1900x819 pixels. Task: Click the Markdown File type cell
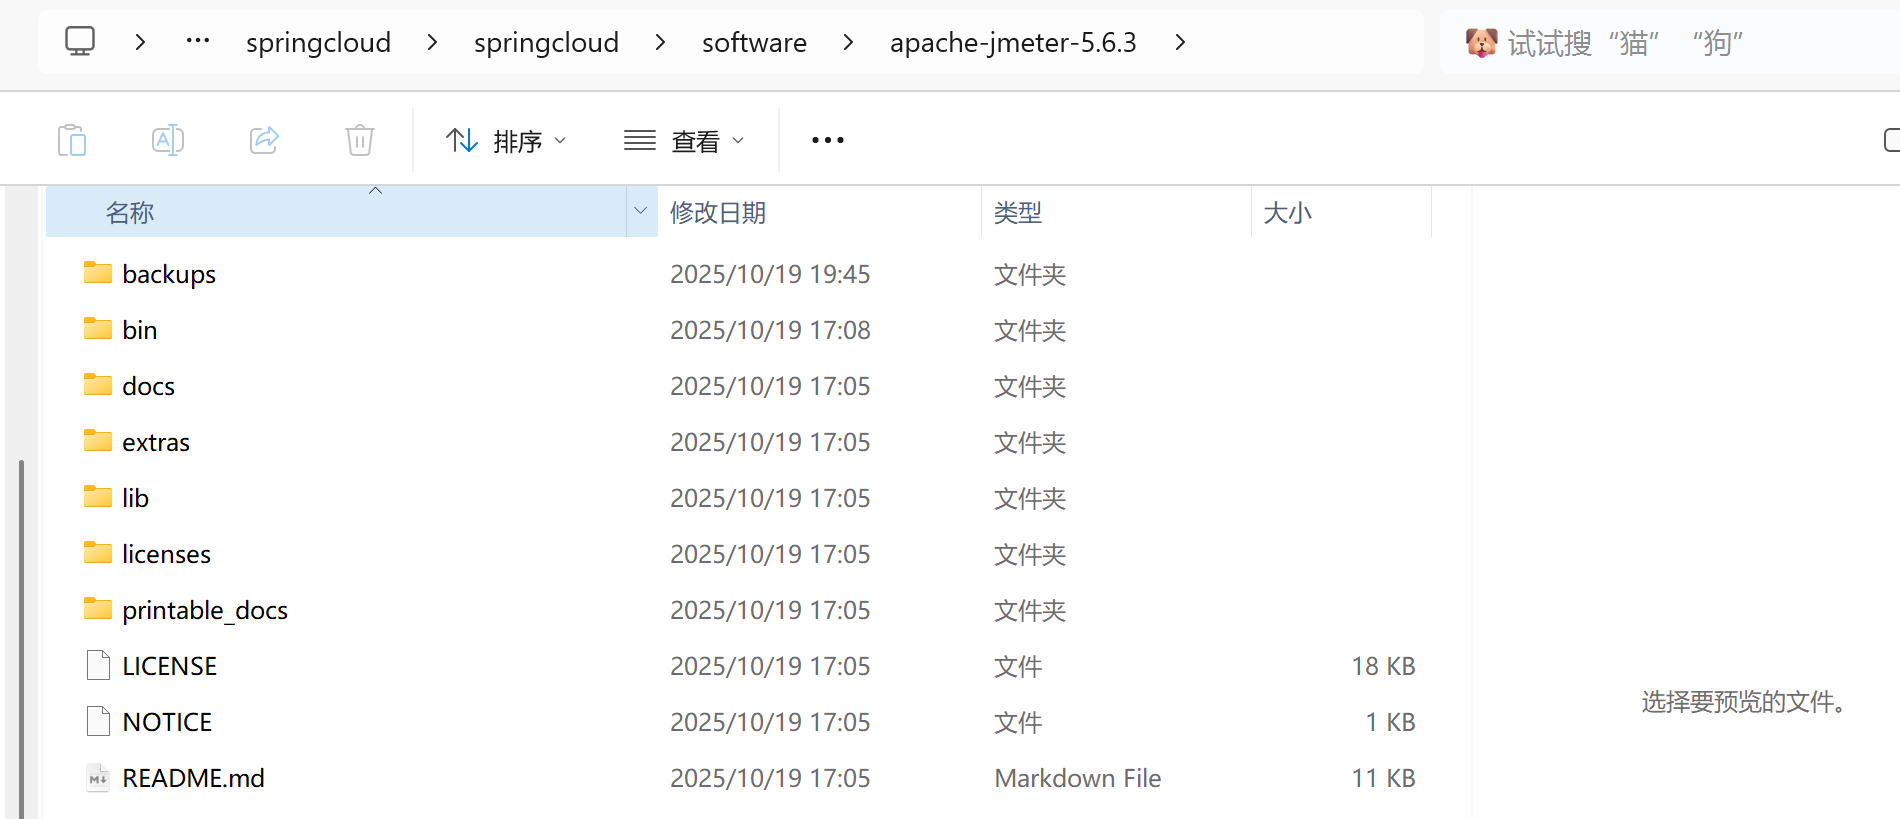[x=1078, y=778]
